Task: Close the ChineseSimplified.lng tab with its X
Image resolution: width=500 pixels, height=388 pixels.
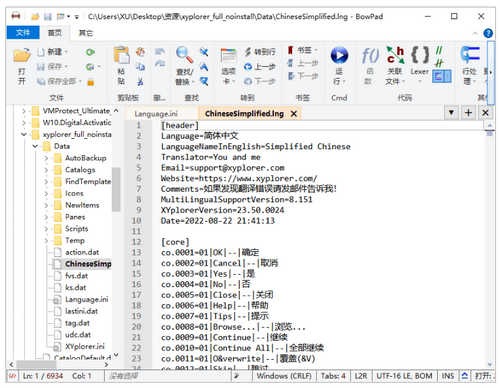Action: click(294, 114)
